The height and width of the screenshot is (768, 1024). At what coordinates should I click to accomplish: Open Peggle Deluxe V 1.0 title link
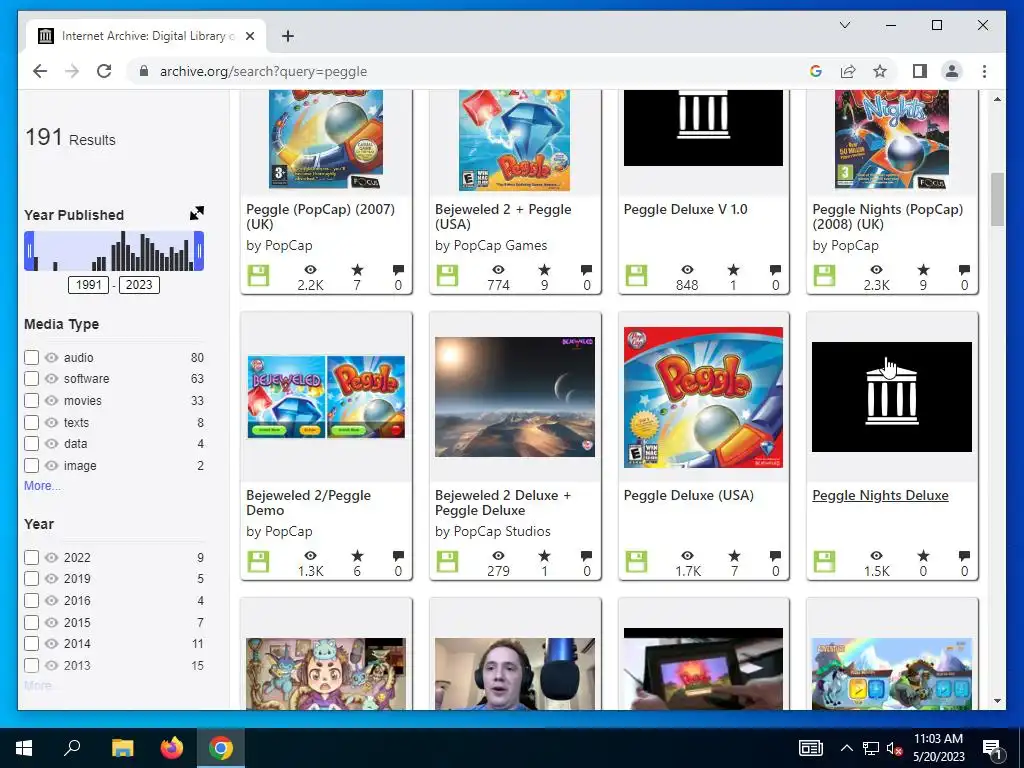pos(685,209)
